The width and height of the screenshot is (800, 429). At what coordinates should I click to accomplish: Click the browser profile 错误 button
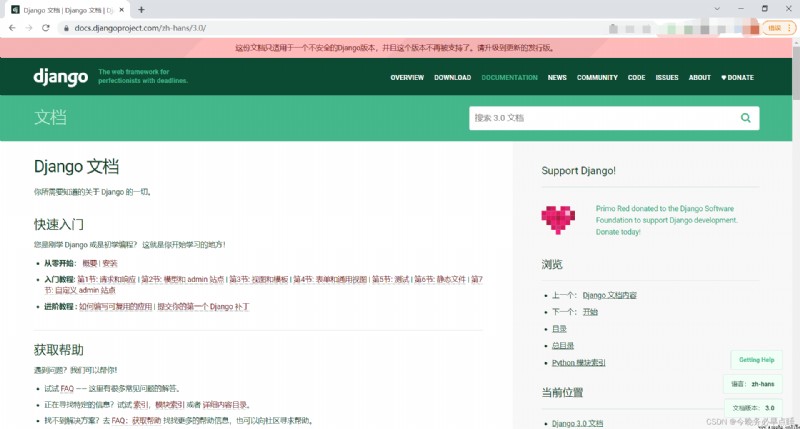[x=779, y=28]
